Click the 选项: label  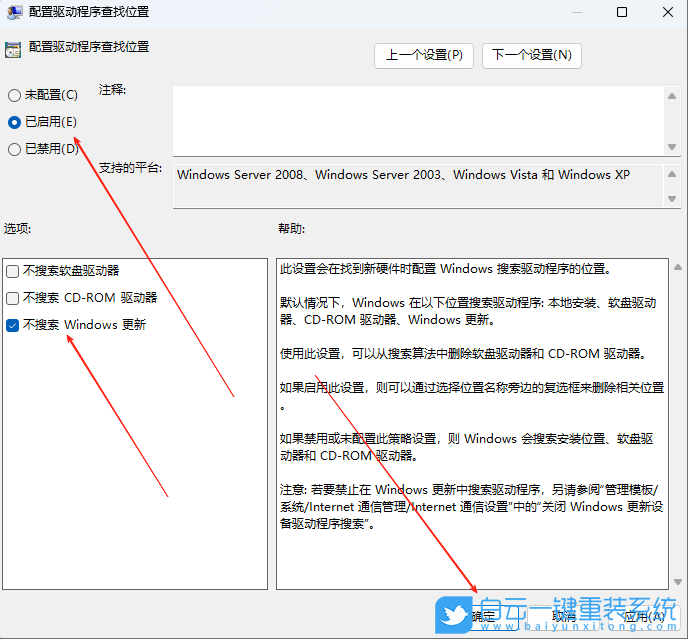18,228
